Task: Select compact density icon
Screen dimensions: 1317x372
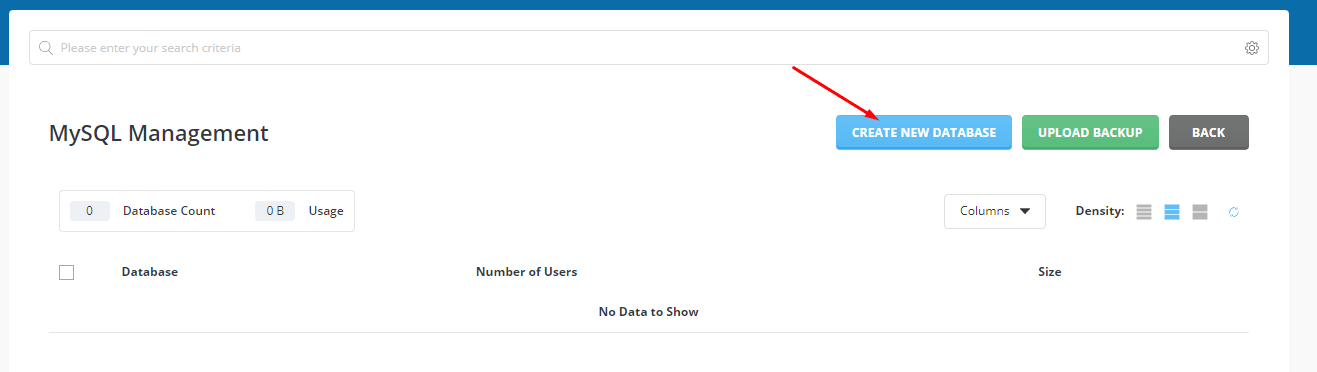Action: [1144, 212]
